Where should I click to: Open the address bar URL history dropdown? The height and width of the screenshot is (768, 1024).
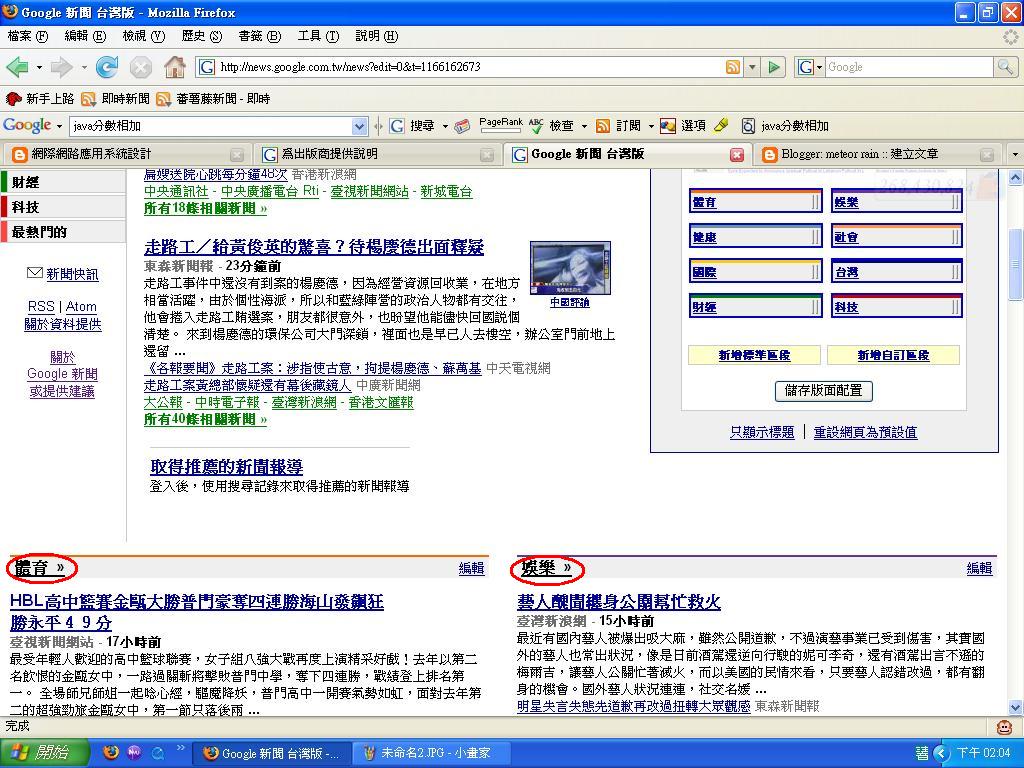click(x=752, y=67)
